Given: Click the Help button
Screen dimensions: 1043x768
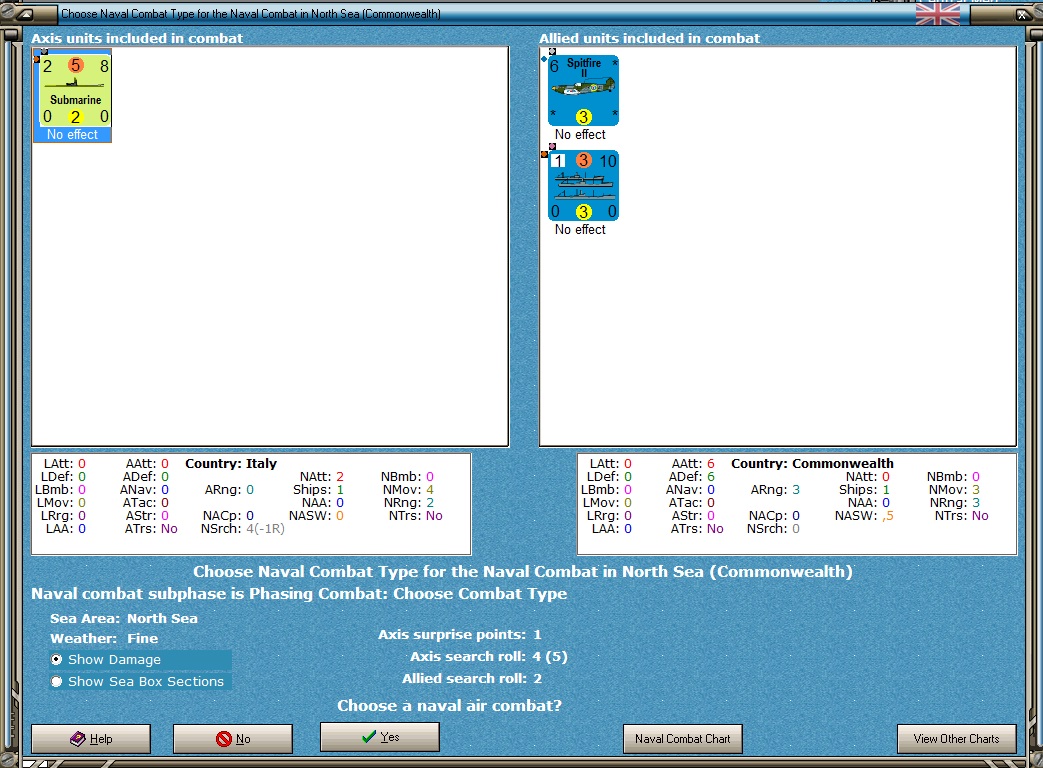Looking at the screenshot, I should pos(91,739).
